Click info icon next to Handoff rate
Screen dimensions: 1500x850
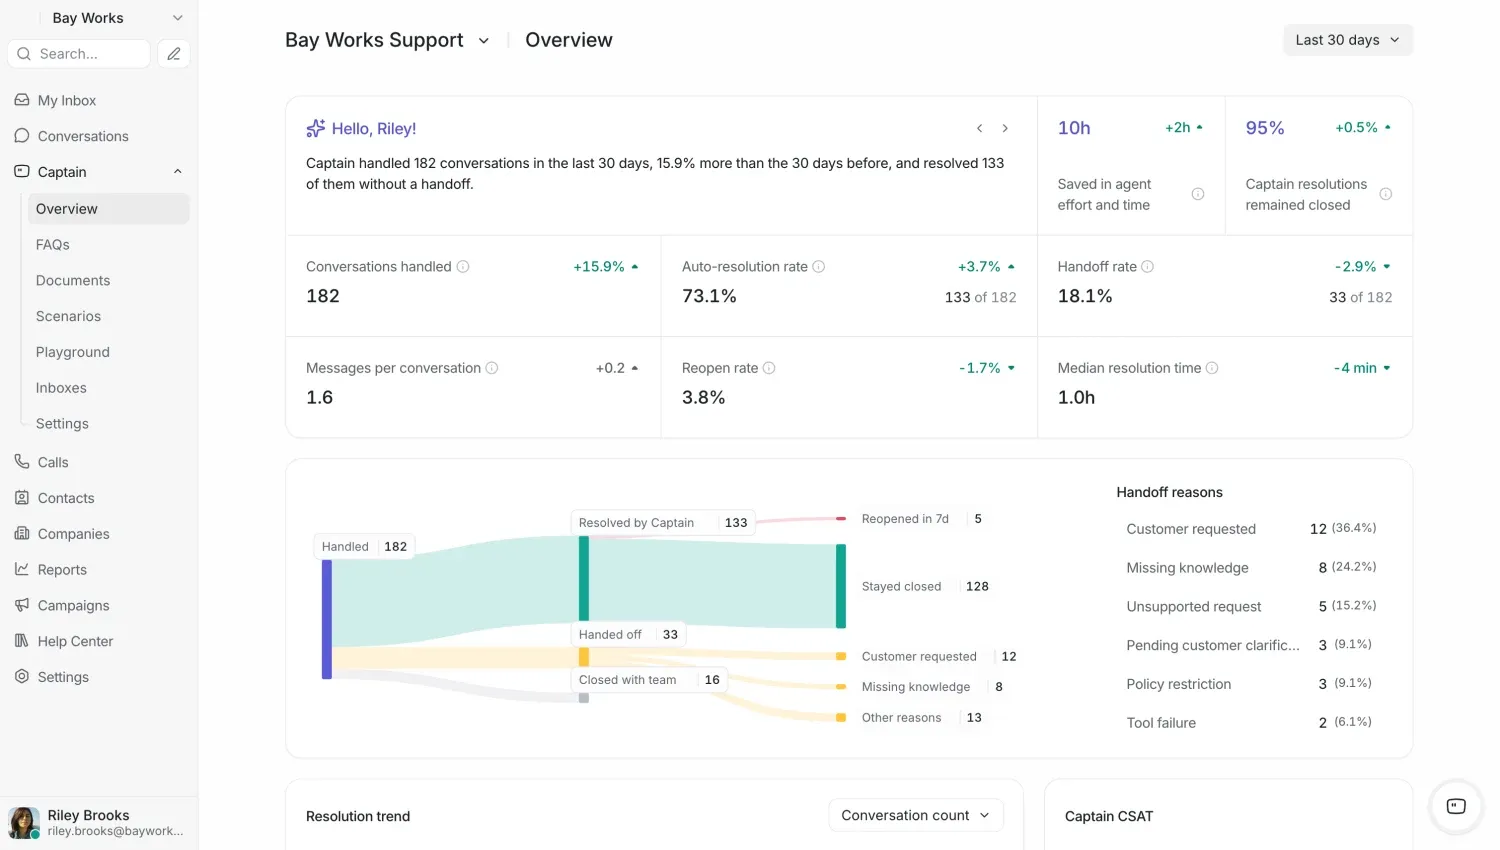pyautogui.click(x=1148, y=267)
